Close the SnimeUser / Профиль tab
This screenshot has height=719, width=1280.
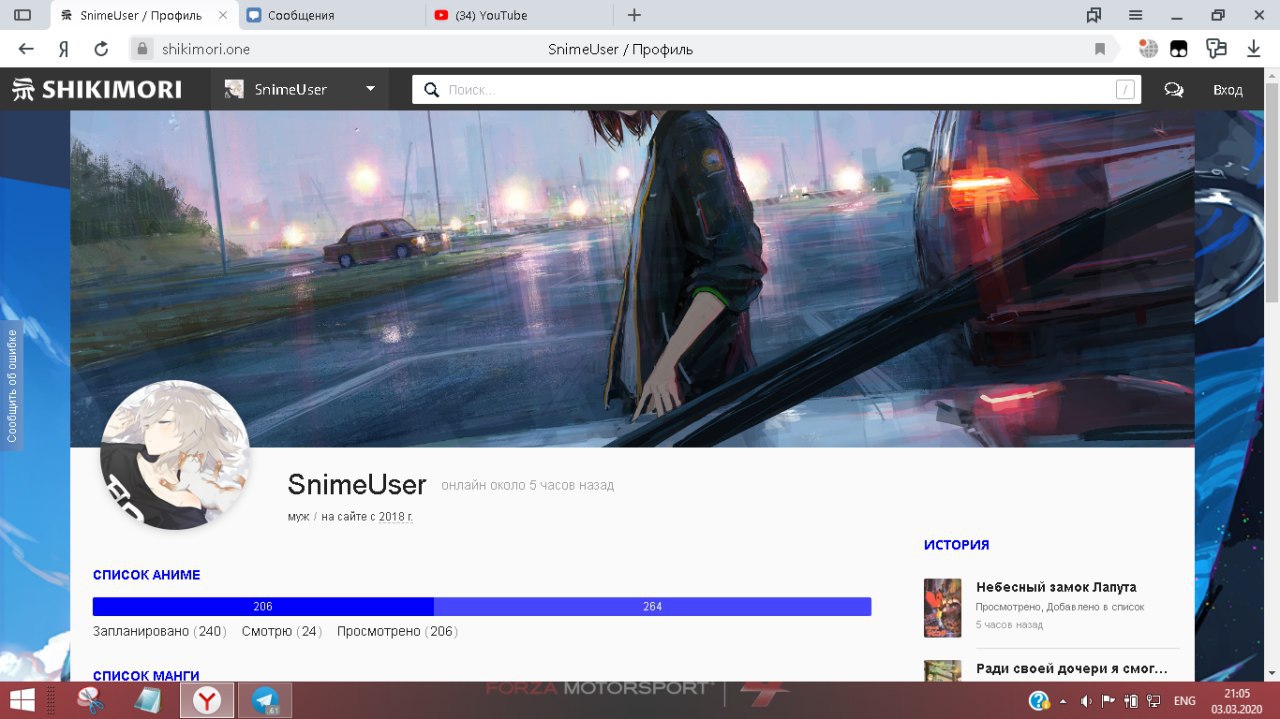(x=222, y=15)
